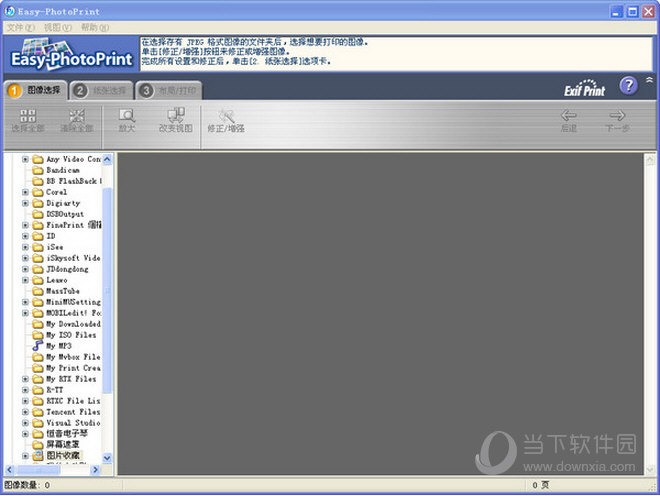The height and width of the screenshot is (496, 660).
Task: Click image pane scroll up arrow
Action: [650, 160]
